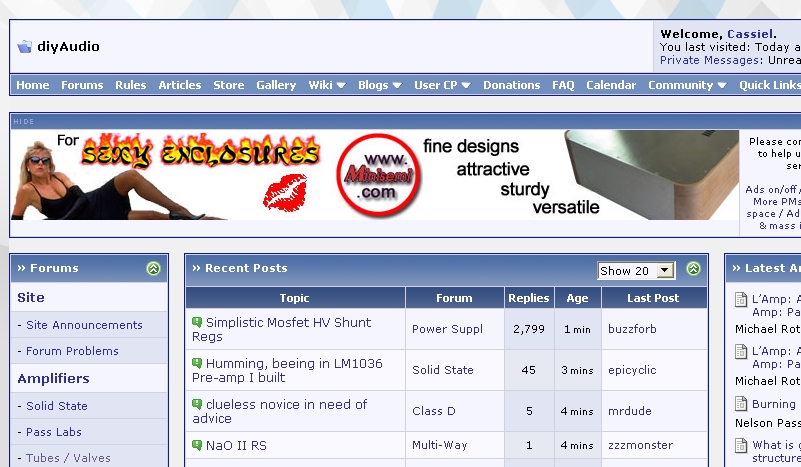Open the Quick Links menu
Screen dimensions: 801x467
[x=770, y=85]
